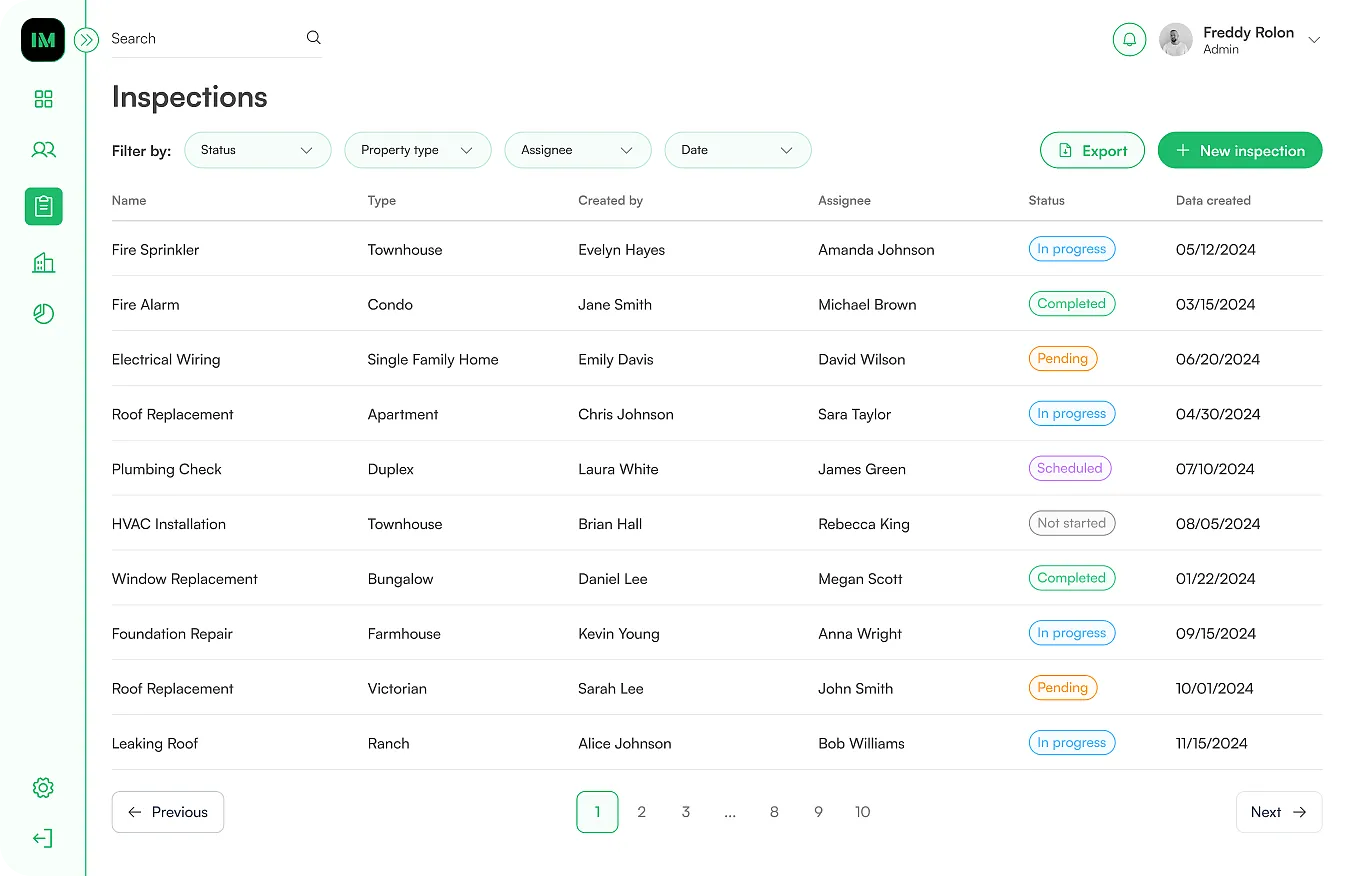Open the Freddy Rolon profile menu

(1240, 40)
